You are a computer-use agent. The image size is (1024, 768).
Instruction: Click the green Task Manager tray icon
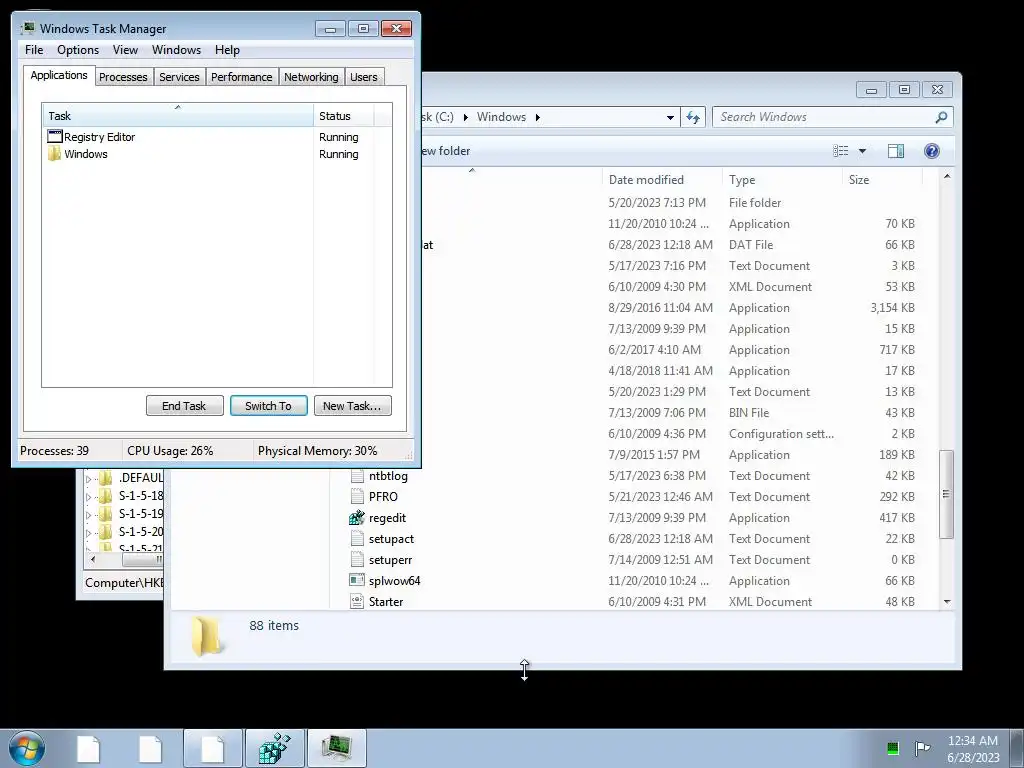point(893,748)
